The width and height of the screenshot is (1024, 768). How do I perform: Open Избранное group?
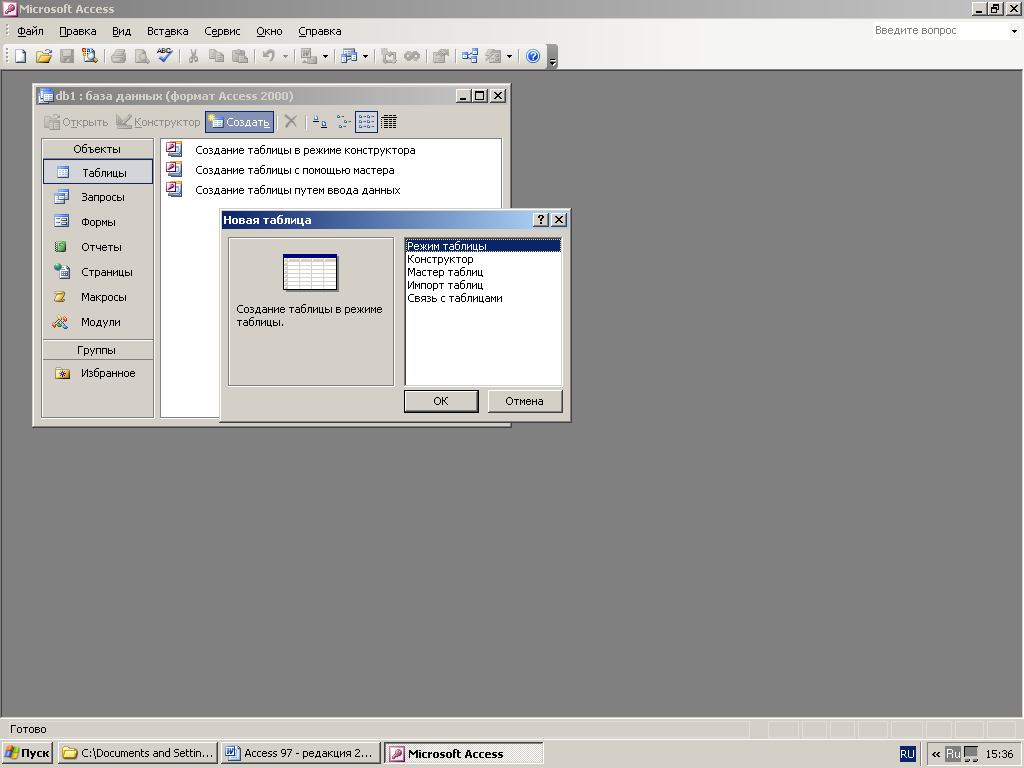point(97,374)
